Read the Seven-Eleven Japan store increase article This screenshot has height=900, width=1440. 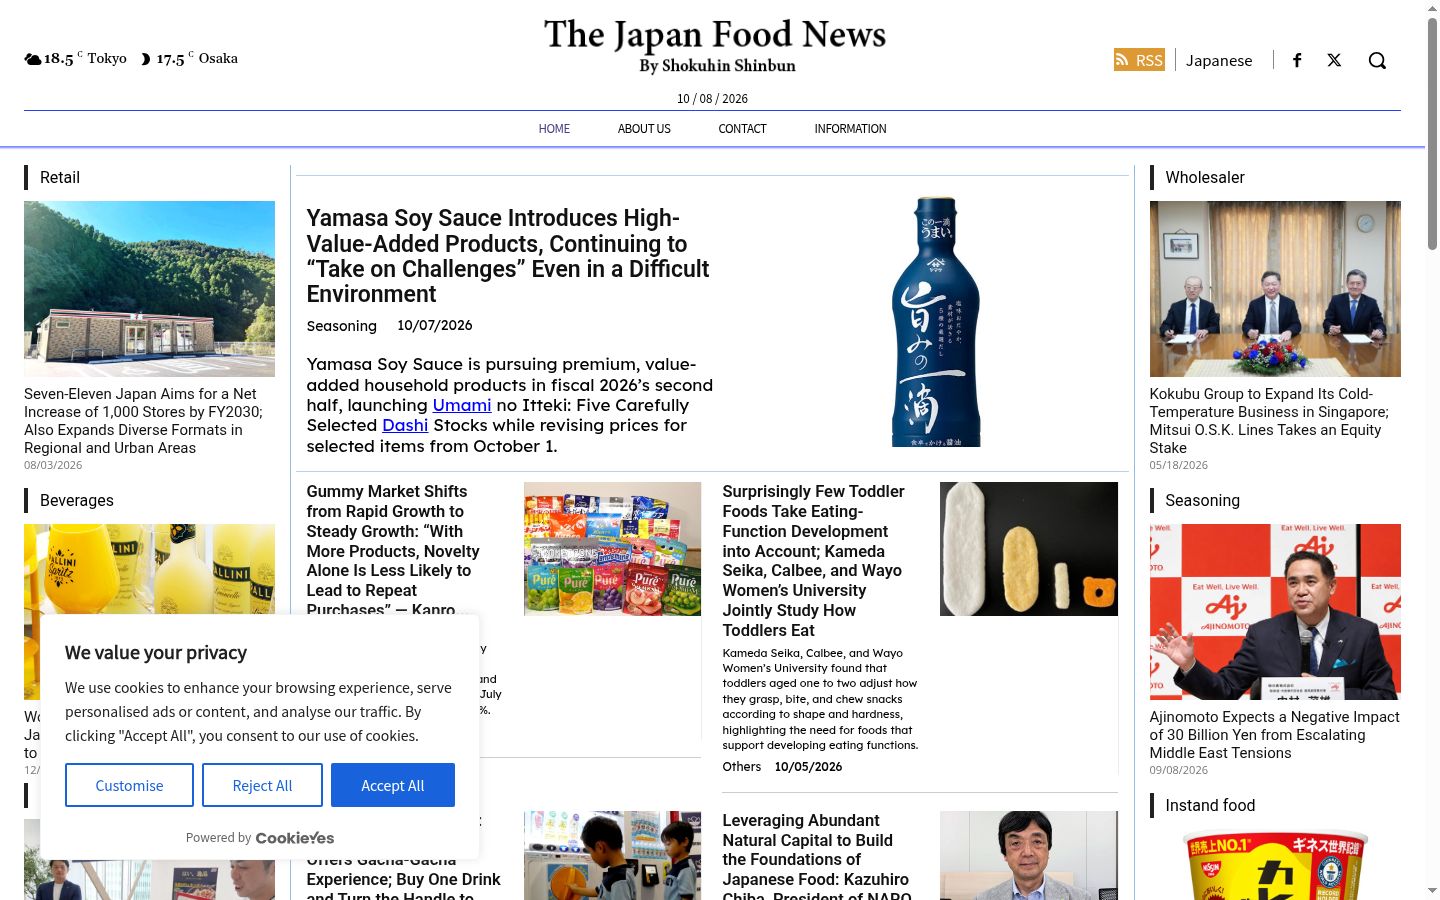pos(144,421)
